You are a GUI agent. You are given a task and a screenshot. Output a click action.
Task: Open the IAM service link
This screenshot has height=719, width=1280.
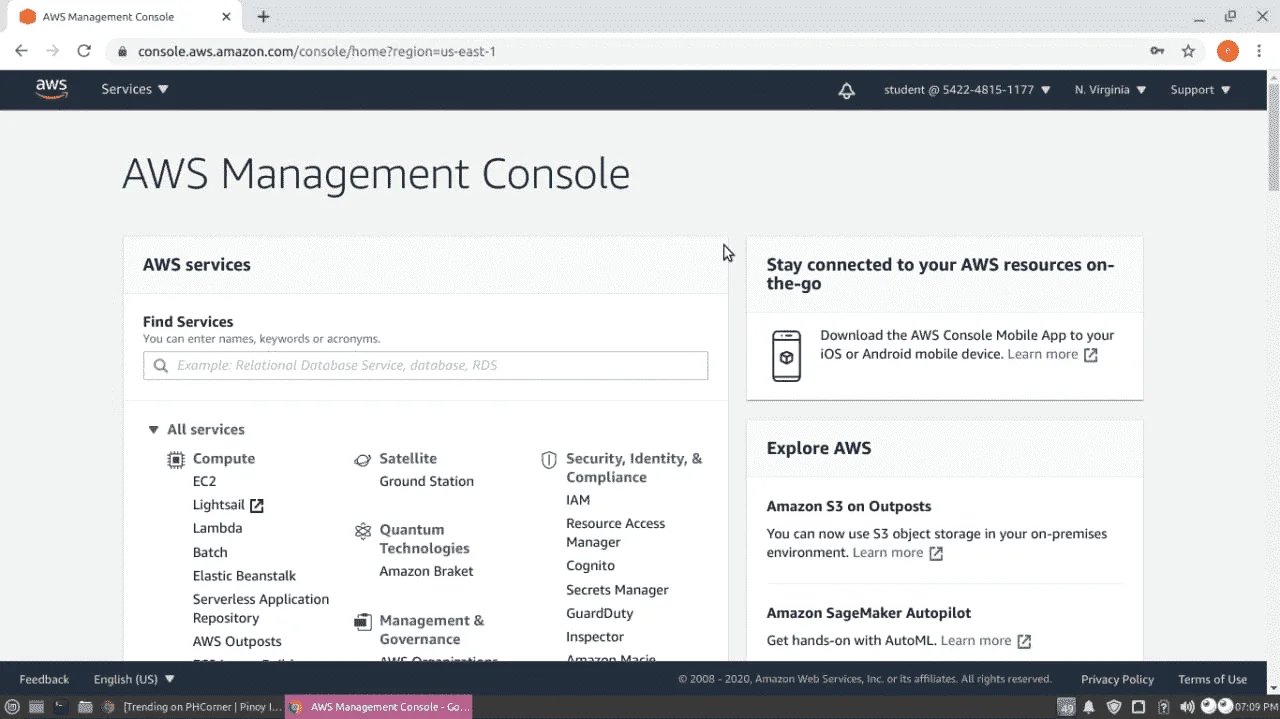pos(578,500)
